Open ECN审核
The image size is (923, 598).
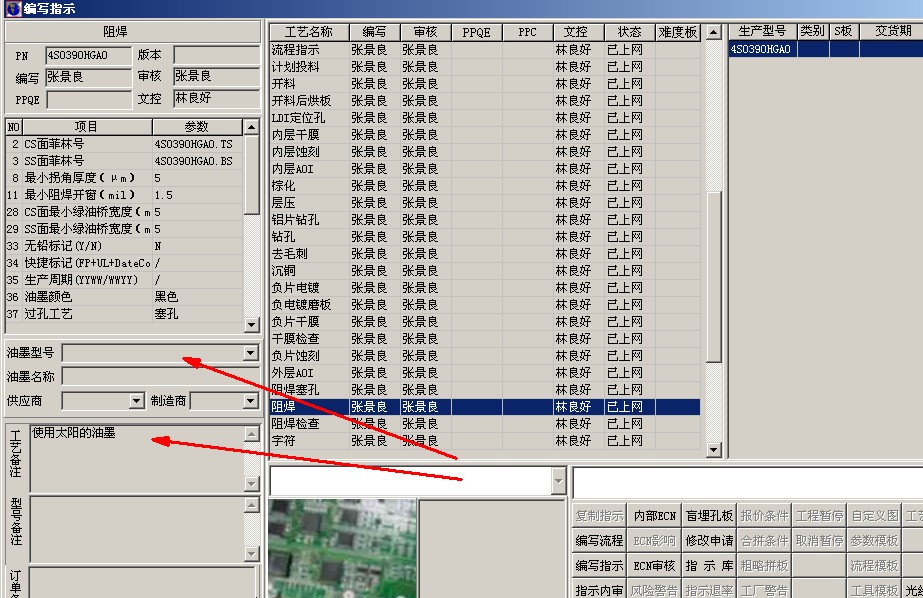tap(655, 566)
